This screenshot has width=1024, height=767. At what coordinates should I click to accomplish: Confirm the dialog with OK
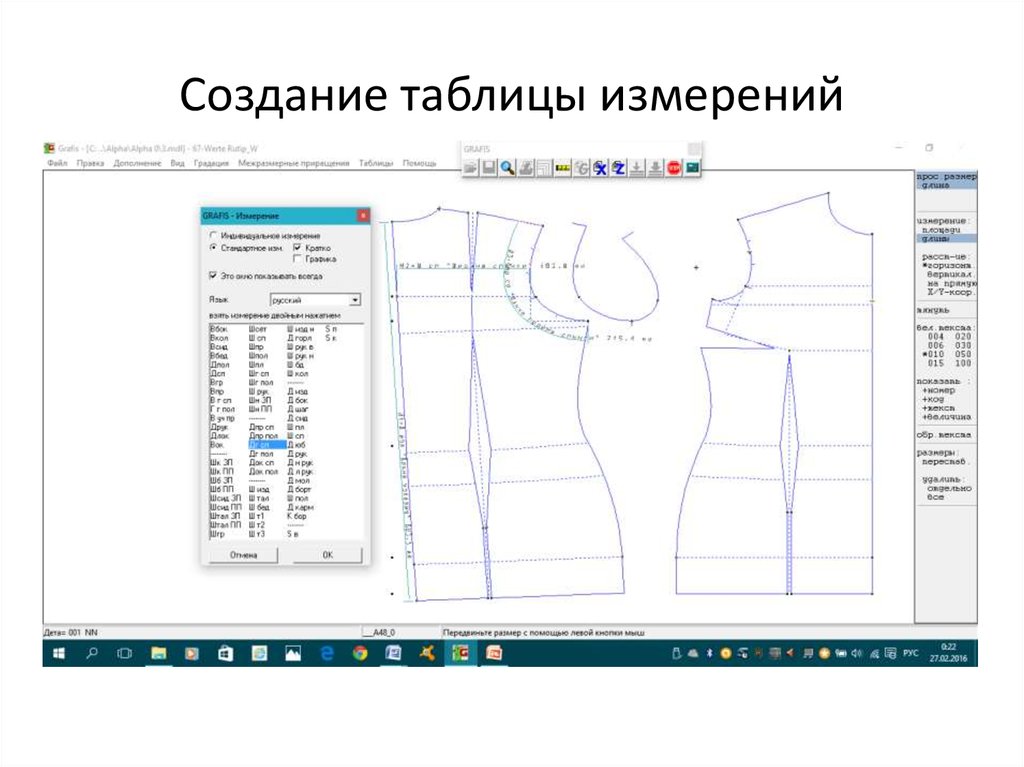328,553
